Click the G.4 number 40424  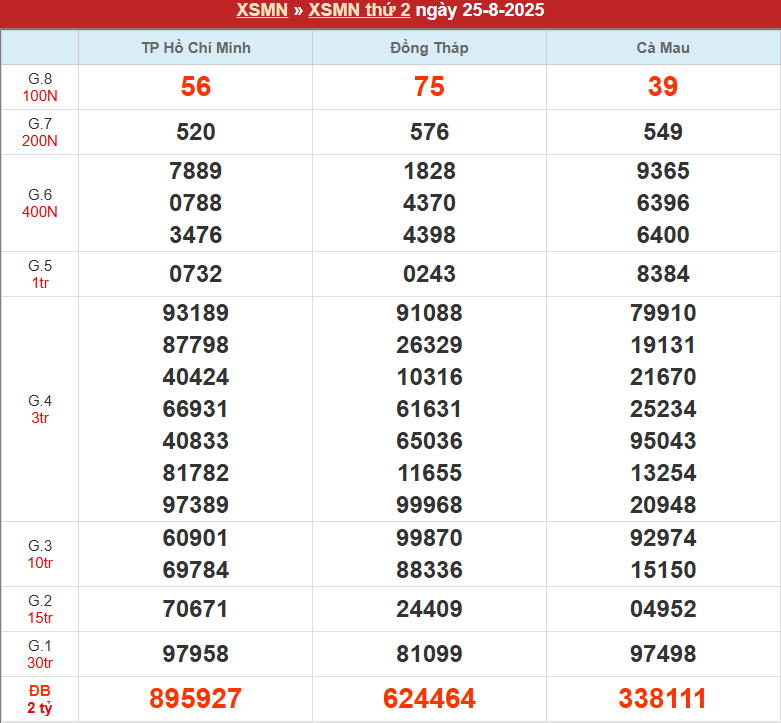(196, 376)
